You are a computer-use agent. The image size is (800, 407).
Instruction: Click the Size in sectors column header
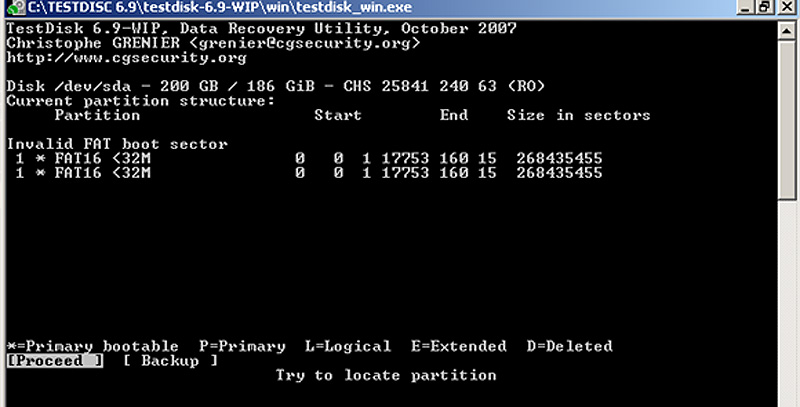[x=579, y=115]
